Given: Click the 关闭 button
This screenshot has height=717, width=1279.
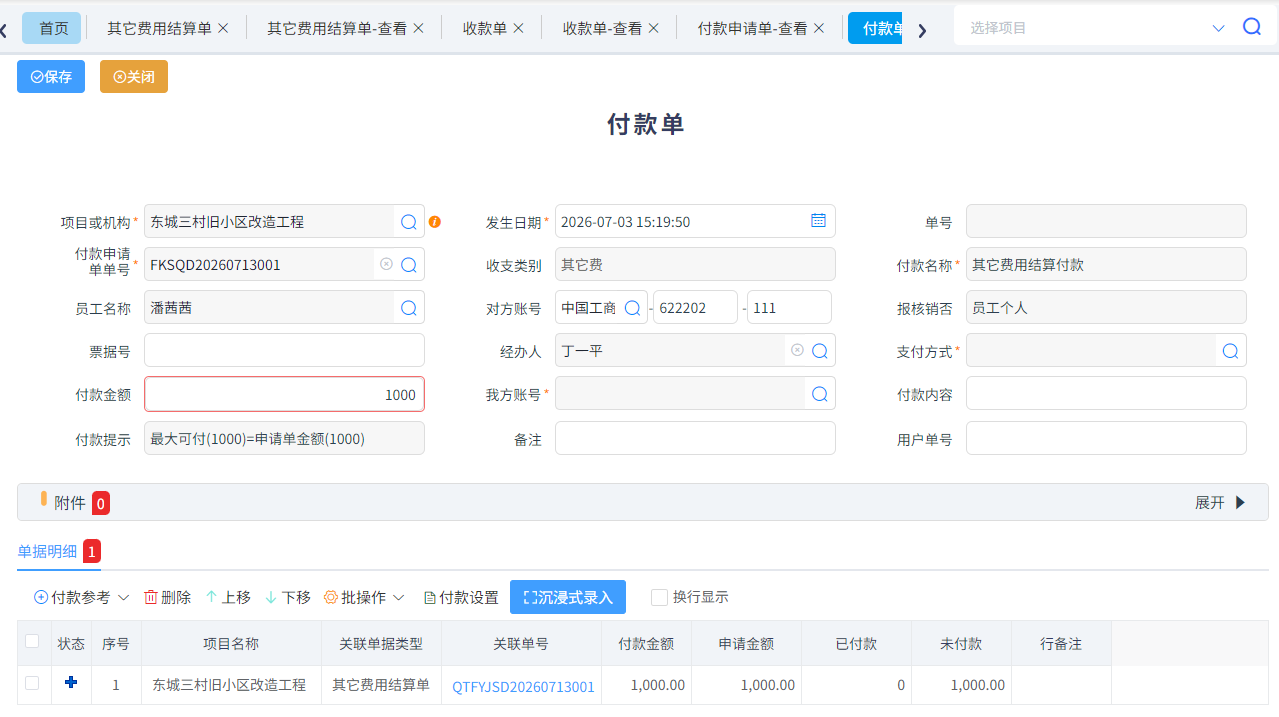Looking at the screenshot, I should [134, 76].
